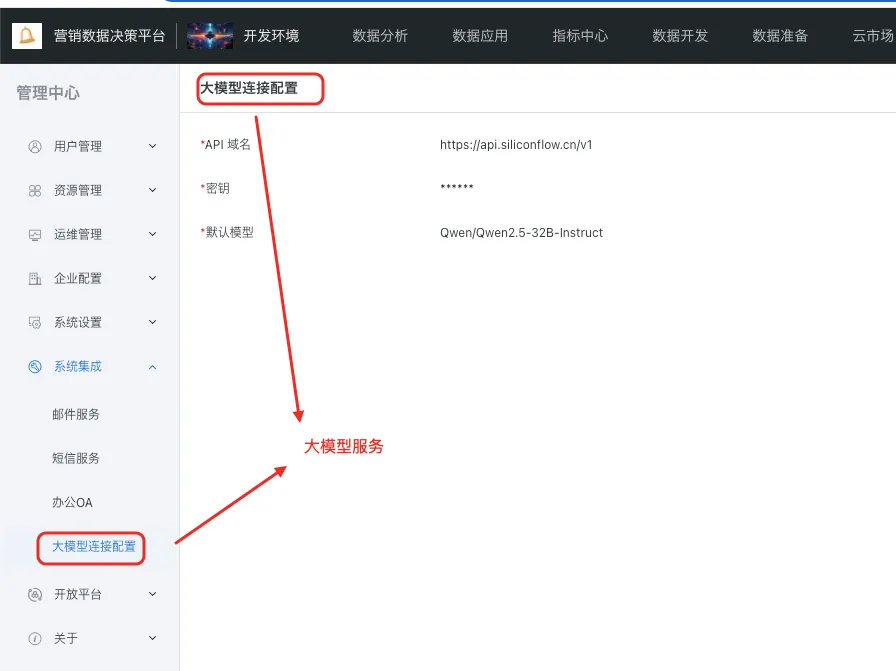Open the 数据分析 top menu
This screenshot has height=671, width=896.
pos(380,36)
